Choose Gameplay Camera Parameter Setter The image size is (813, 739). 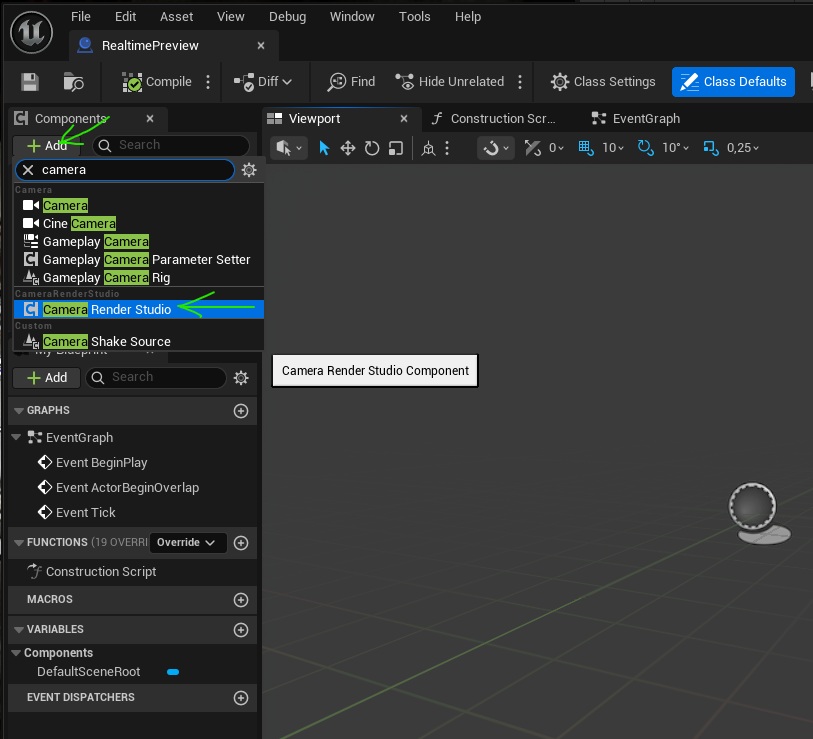(139, 259)
